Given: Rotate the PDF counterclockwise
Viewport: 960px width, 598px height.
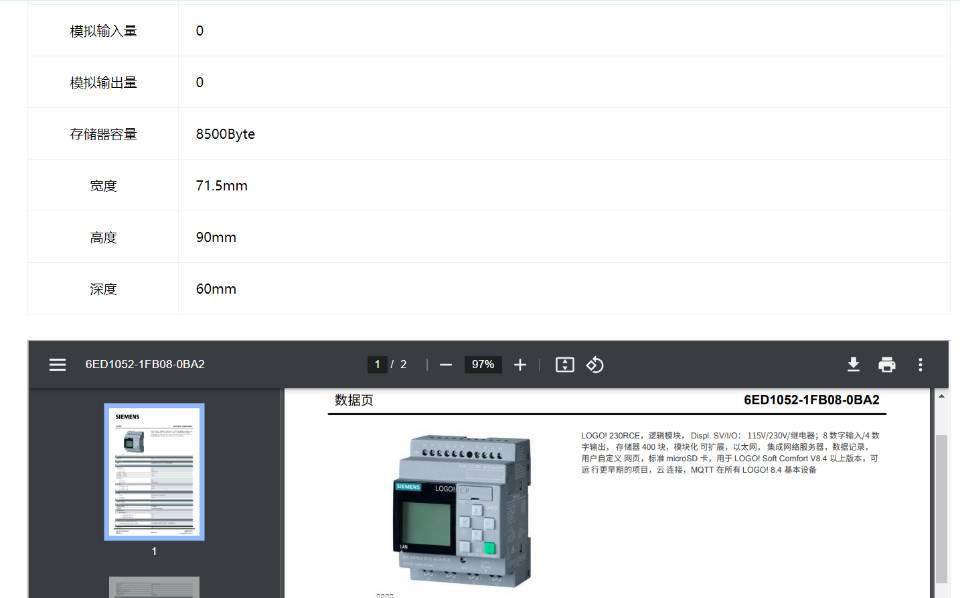Looking at the screenshot, I should pos(594,365).
